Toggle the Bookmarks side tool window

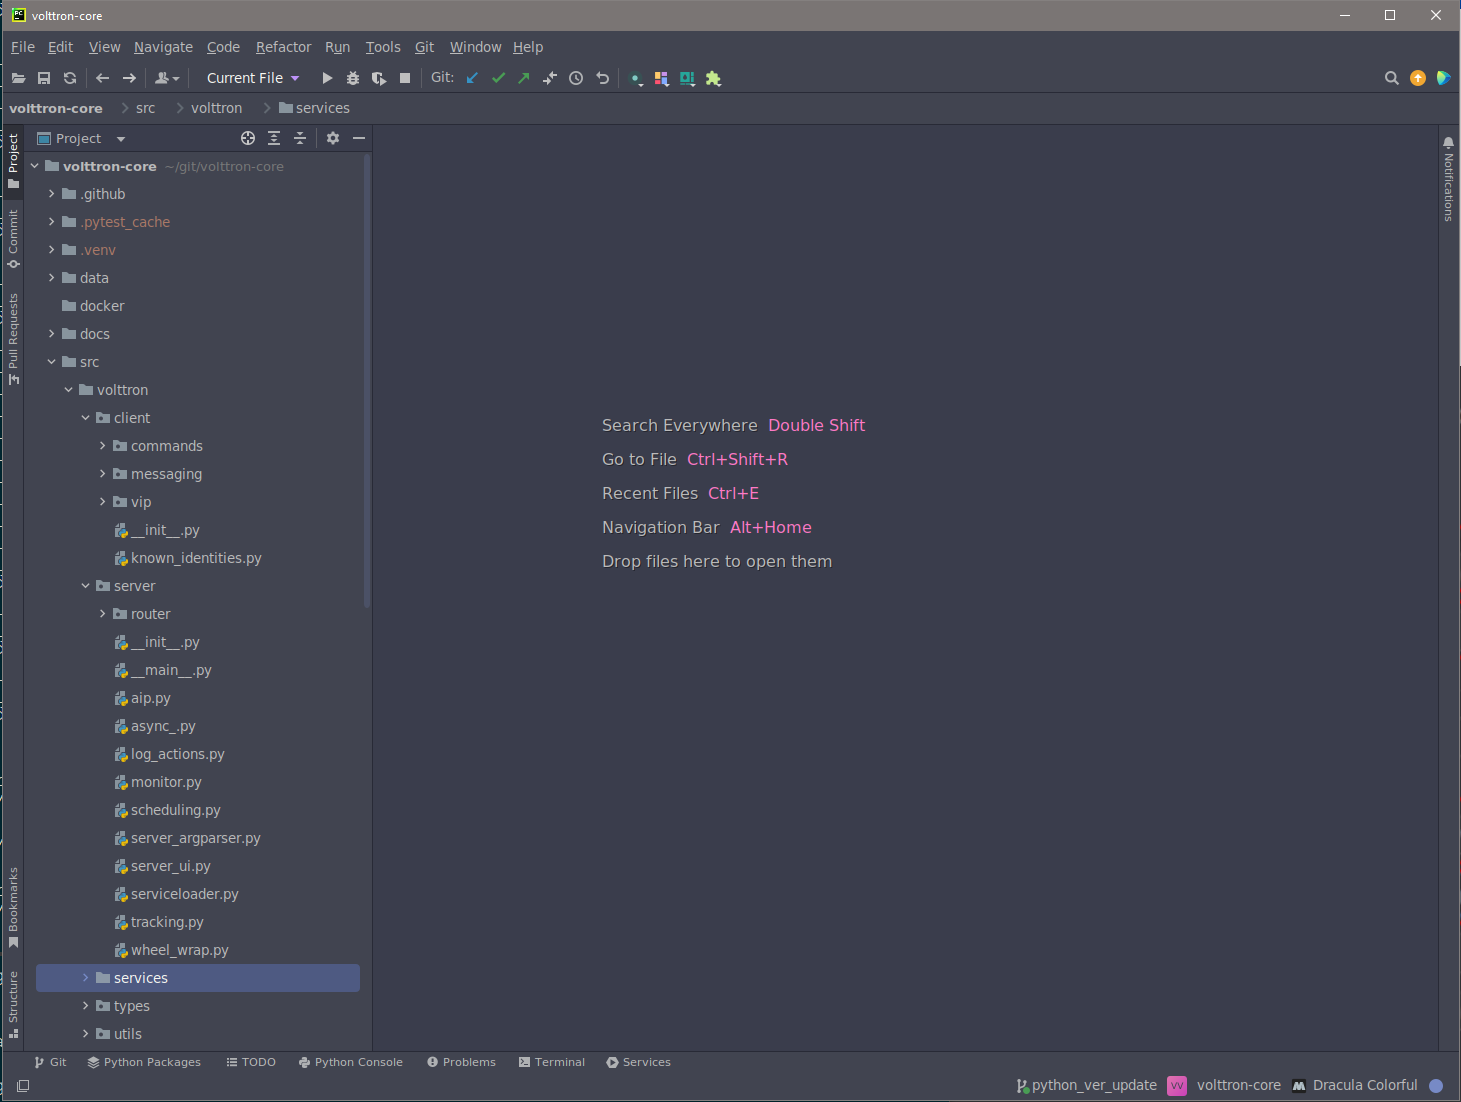[13, 907]
